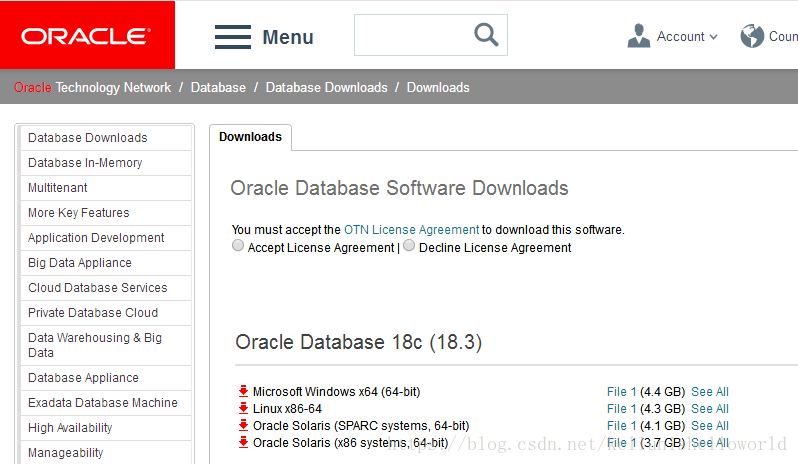Image resolution: width=798 pixels, height=464 pixels.
Task: Open Big Data Appliance in sidebar
Action: pyautogui.click(x=105, y=263)
